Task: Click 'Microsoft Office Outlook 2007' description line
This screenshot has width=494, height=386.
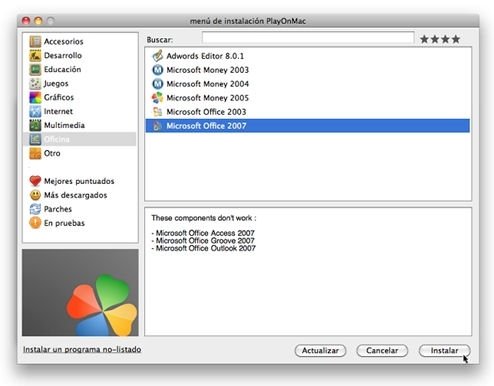Action: click(x=204, y=248)
